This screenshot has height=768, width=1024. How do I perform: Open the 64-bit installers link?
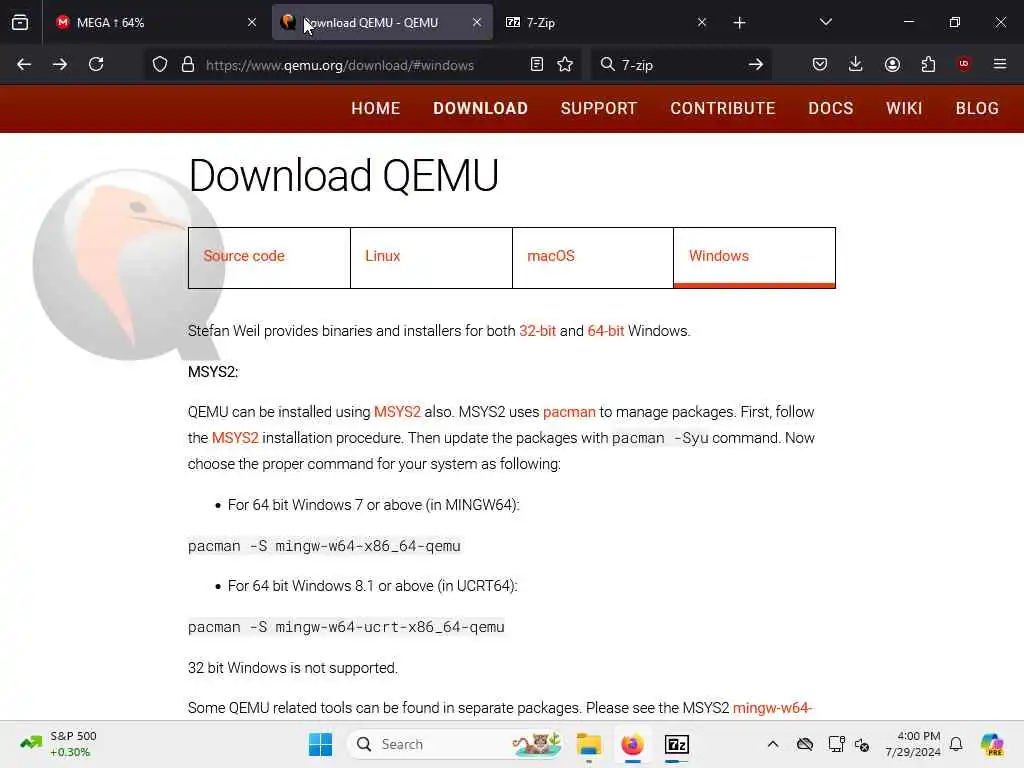[x=605, y=331]
